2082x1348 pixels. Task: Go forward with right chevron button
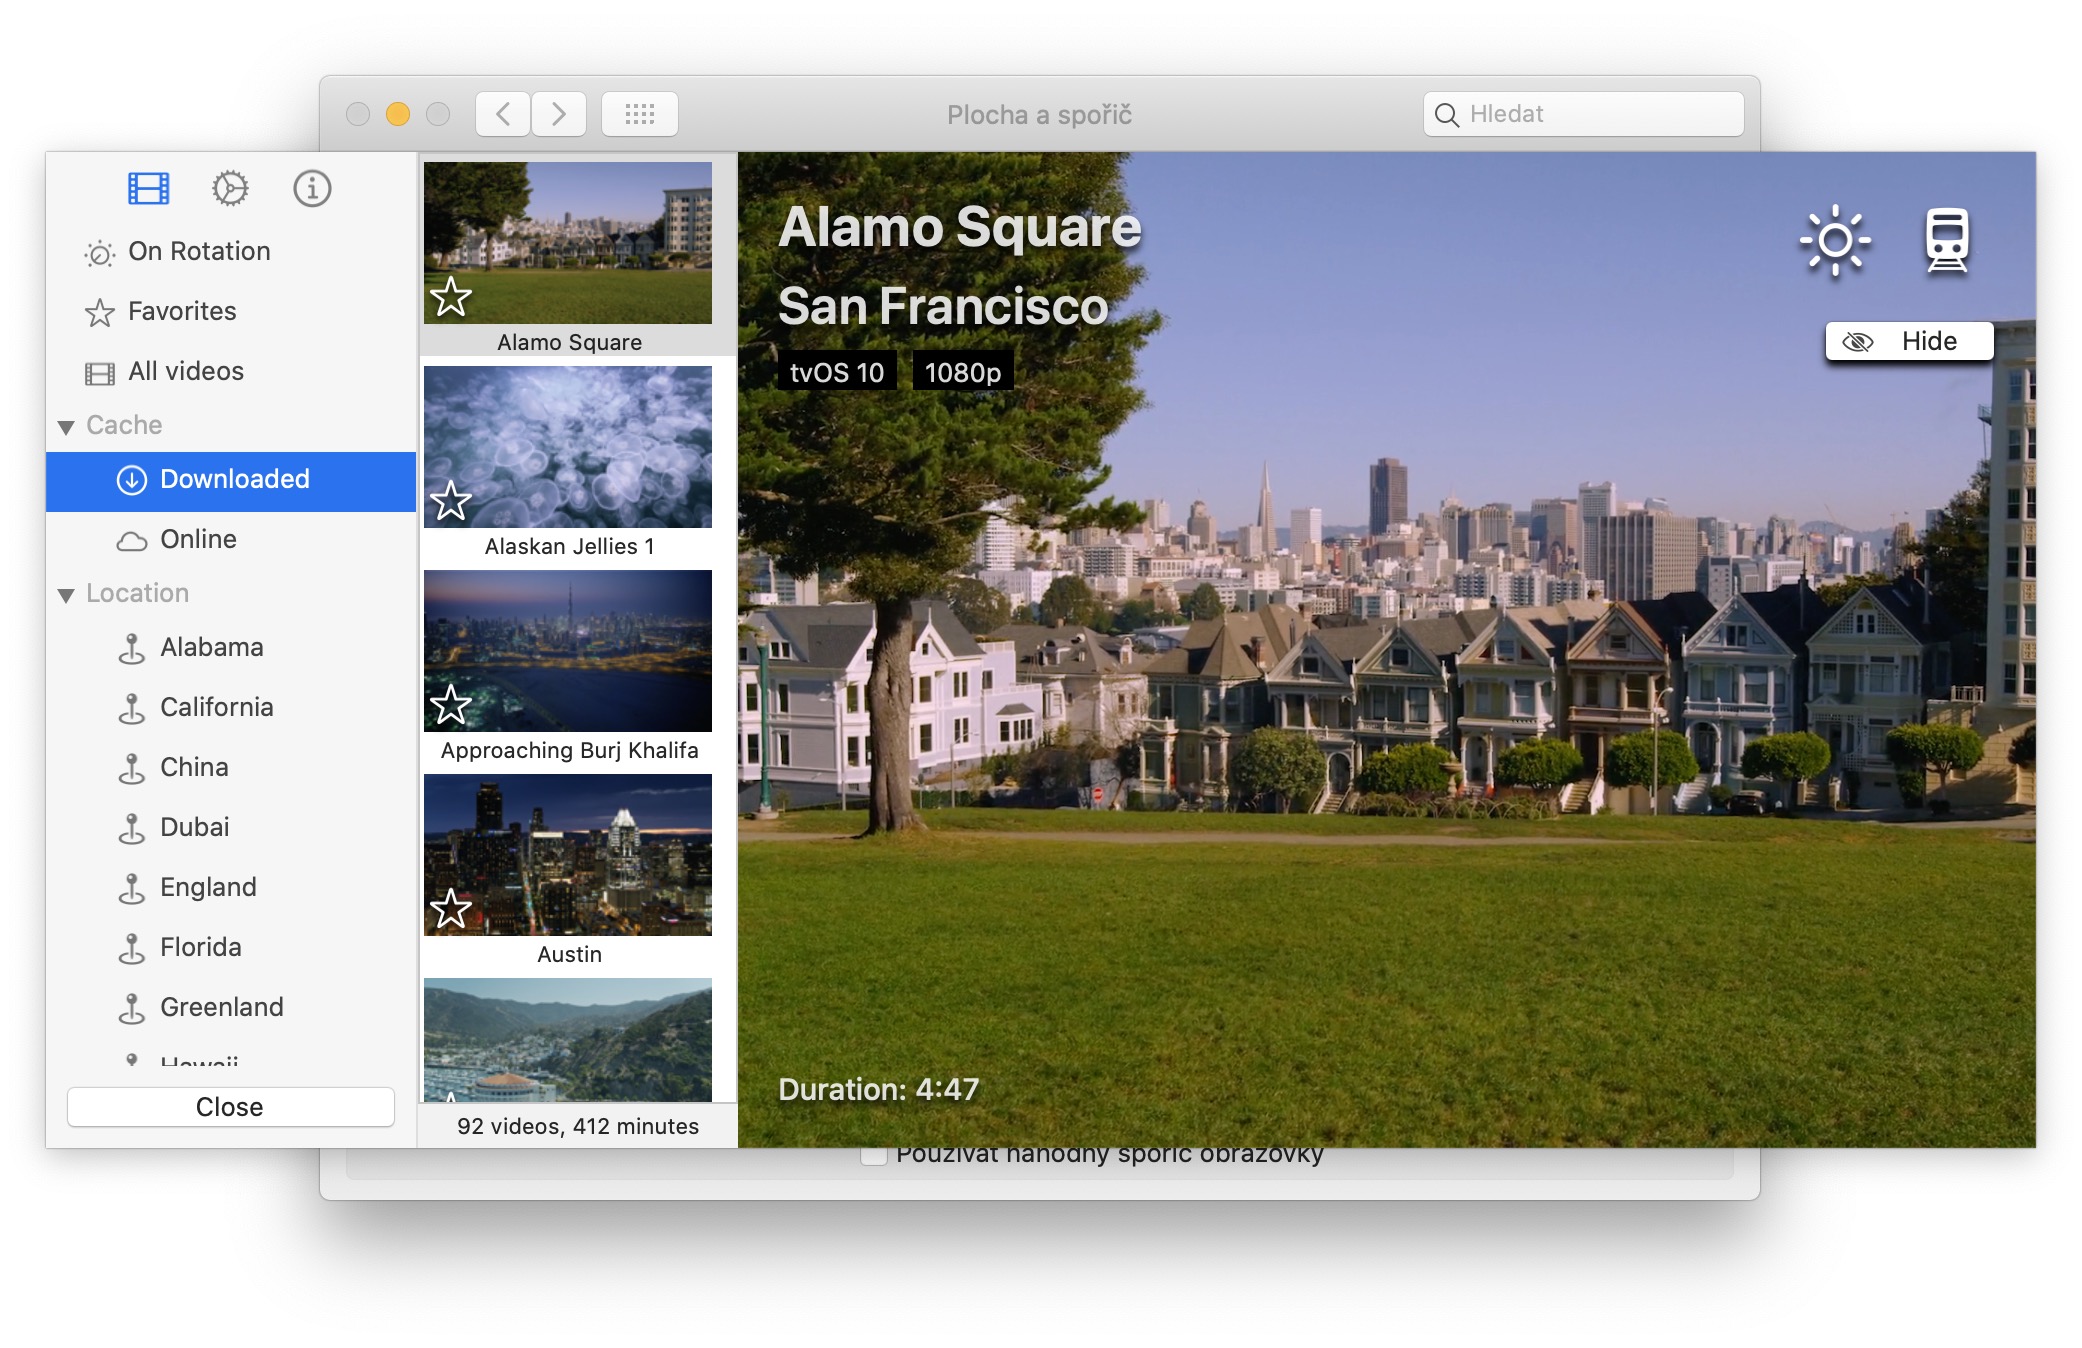559,114
